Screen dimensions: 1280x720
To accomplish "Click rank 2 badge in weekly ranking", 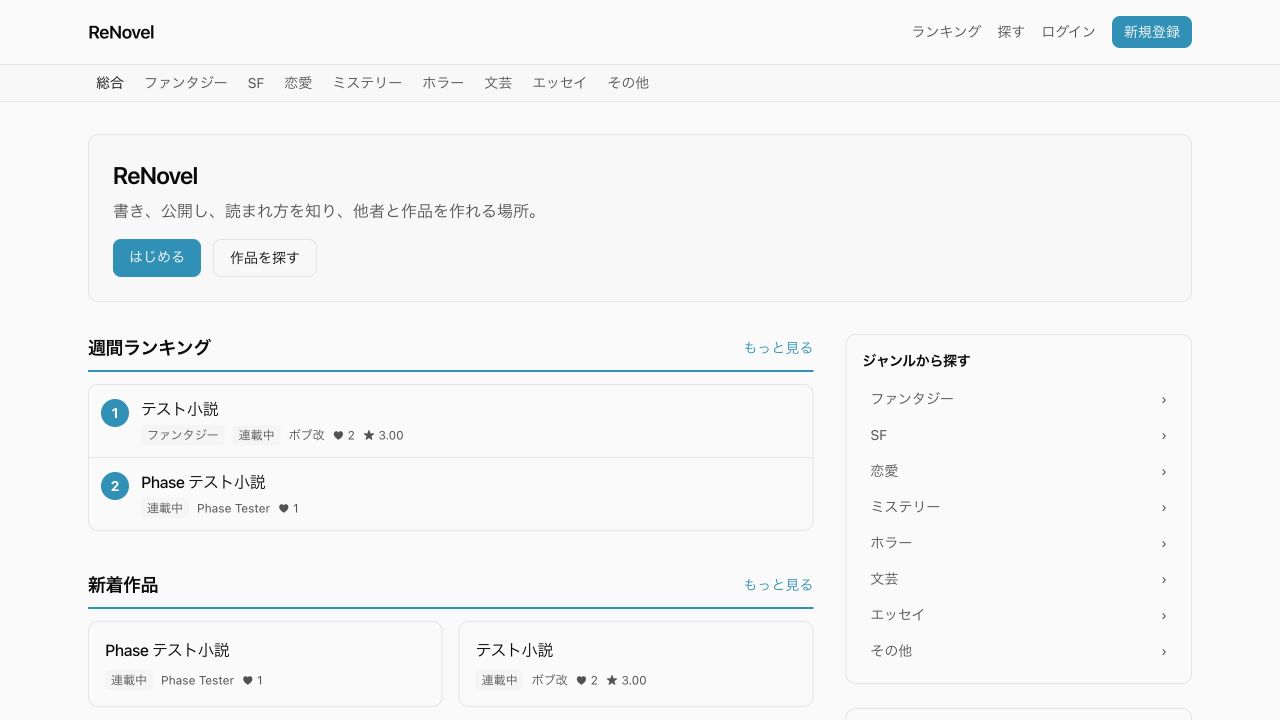I will tap(115, 486).
